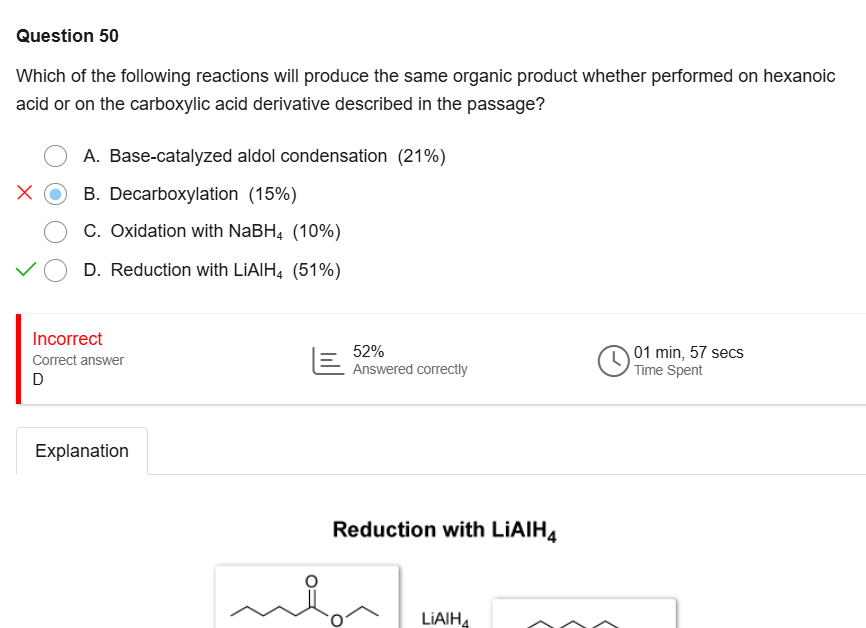The image size is (866, 628).
Task: Click the '52% Answered correctly' text
Action: (x=409, y=360)
